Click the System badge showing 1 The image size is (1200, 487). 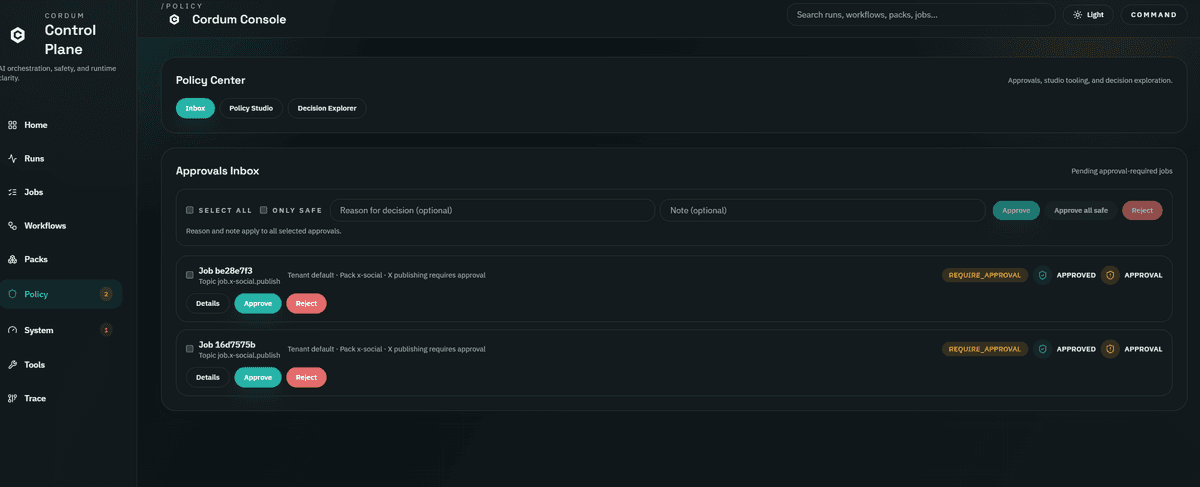[106, 330]
